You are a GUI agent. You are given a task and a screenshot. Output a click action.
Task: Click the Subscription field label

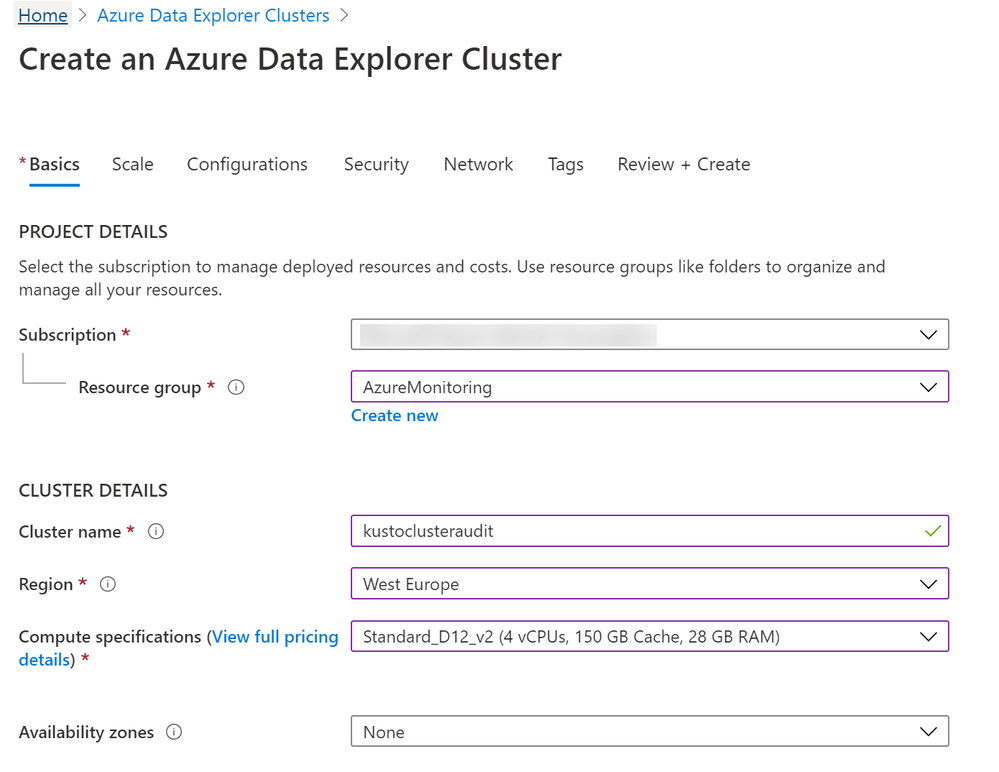pyautogui.click(x=68, y=335)
